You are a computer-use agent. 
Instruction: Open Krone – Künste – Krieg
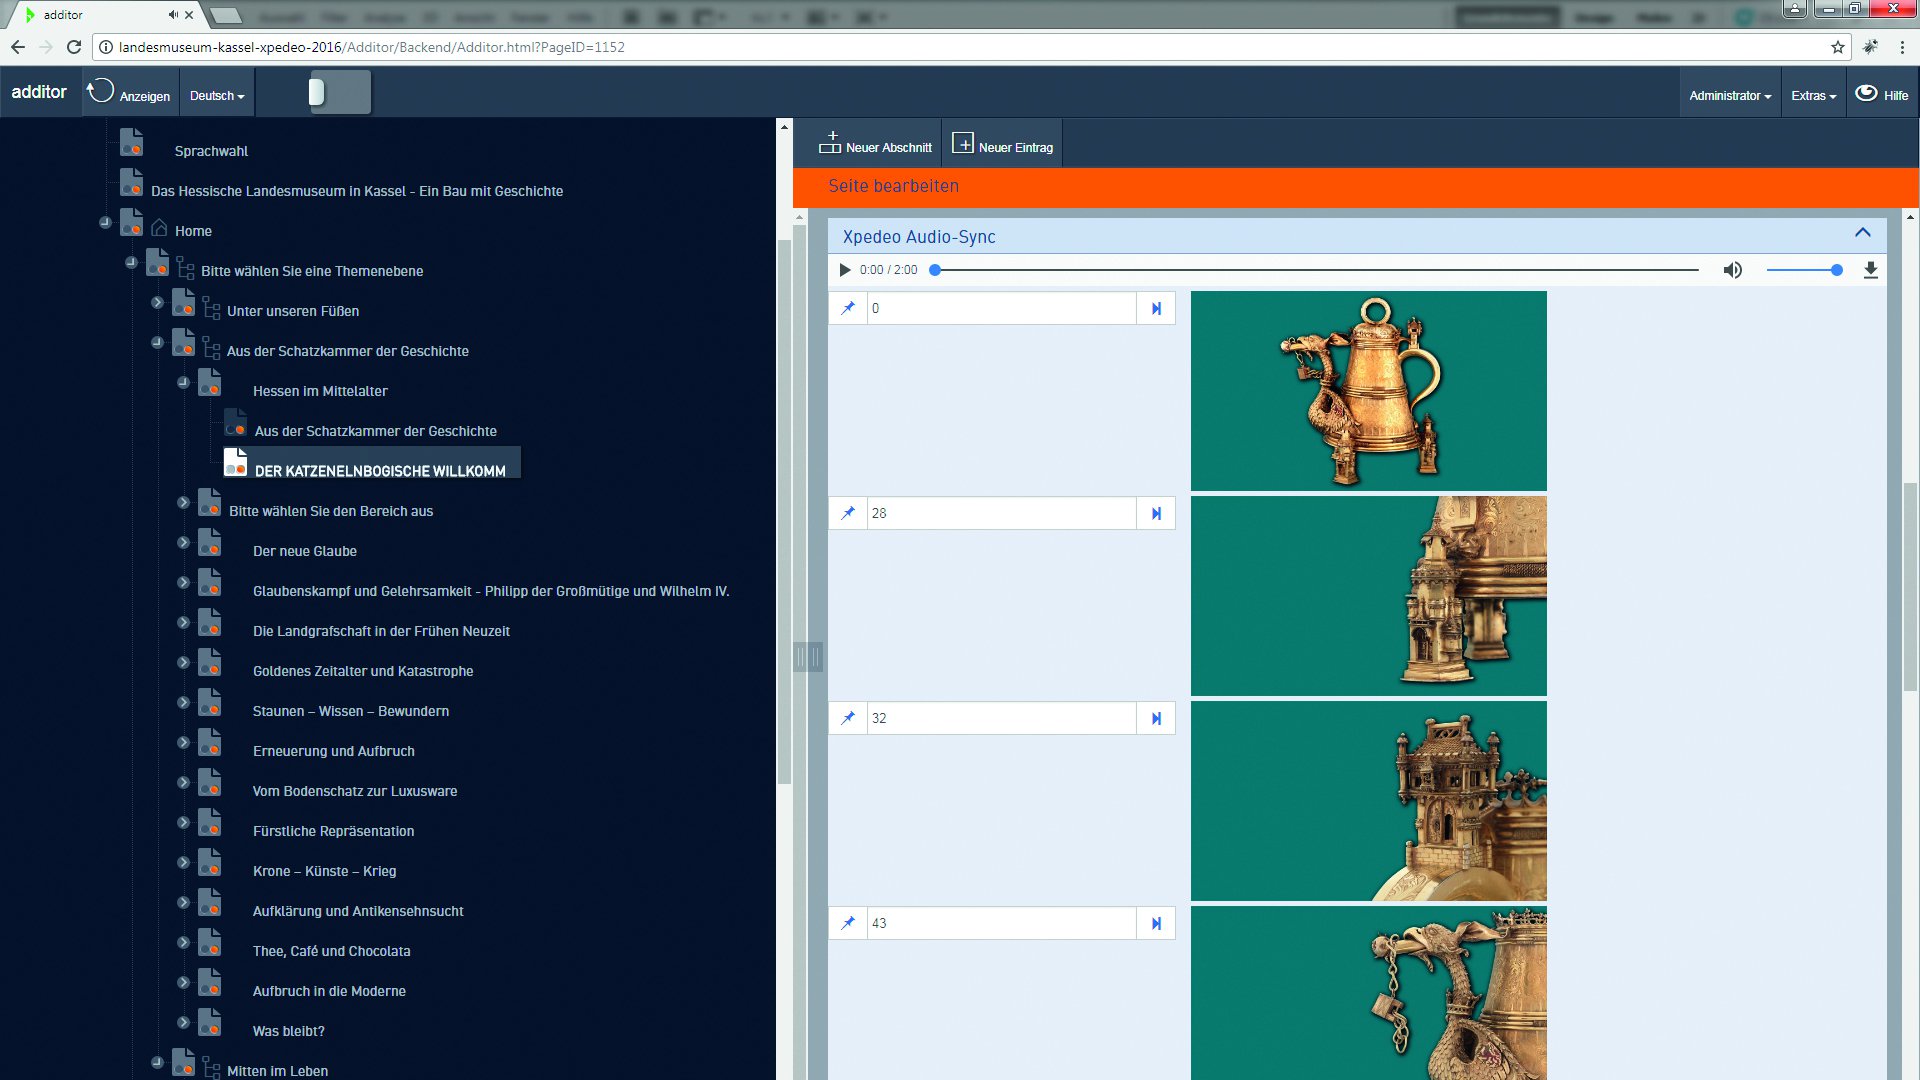click(x=324, y=871)
